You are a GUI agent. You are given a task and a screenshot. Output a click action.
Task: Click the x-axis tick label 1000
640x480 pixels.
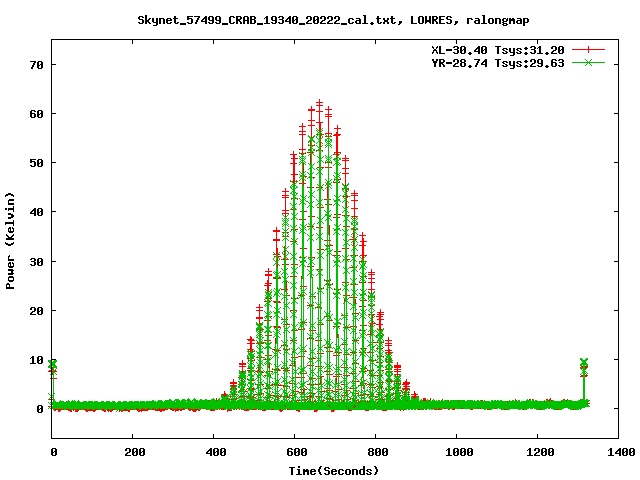pyautogui.click(x=459, y=452)
